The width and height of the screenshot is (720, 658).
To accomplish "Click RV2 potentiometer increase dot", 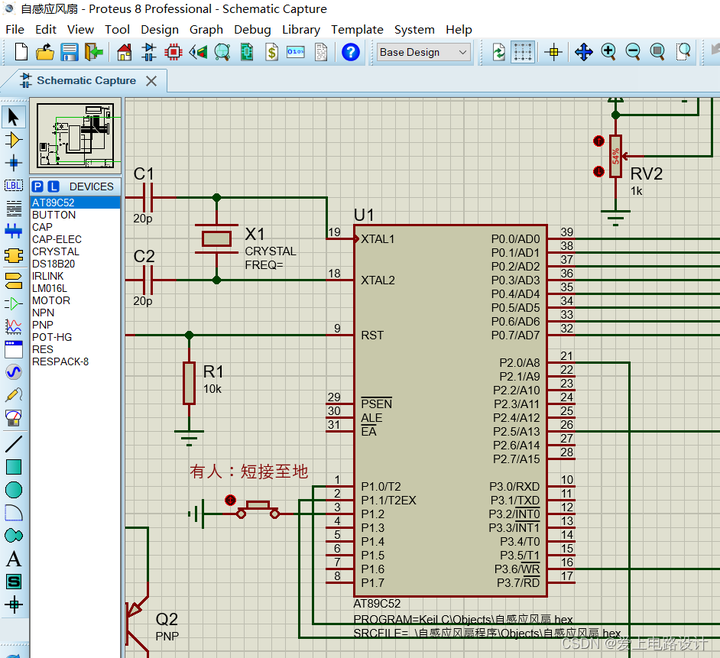I will (x=599, y=141).
